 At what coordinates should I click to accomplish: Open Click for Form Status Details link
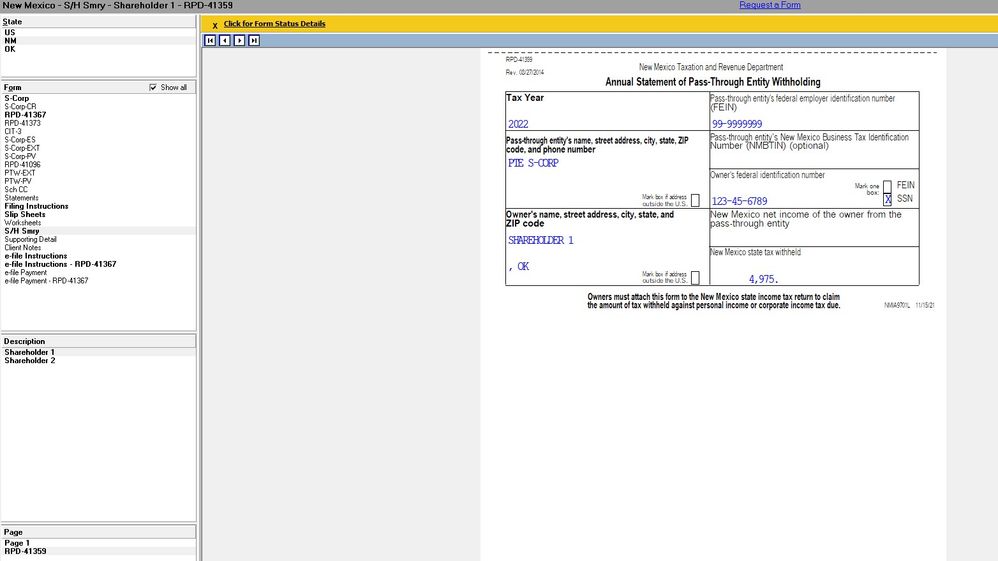pyautogui.click(x=274, y=24)
